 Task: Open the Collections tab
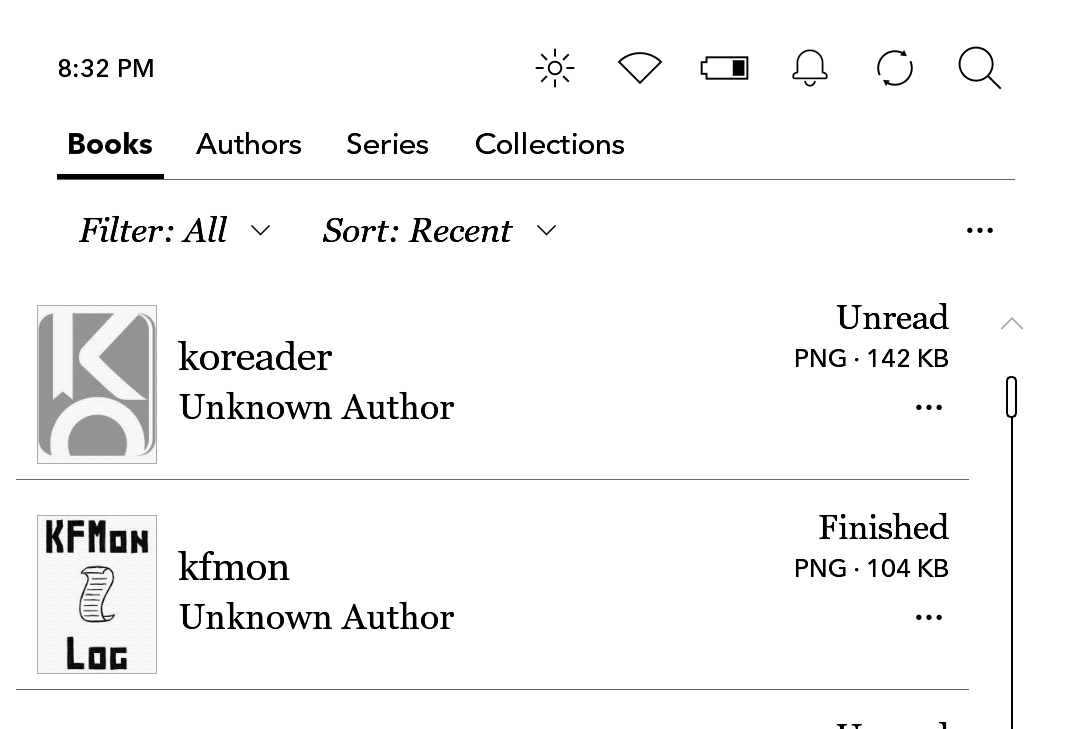(x=550, y=145)
